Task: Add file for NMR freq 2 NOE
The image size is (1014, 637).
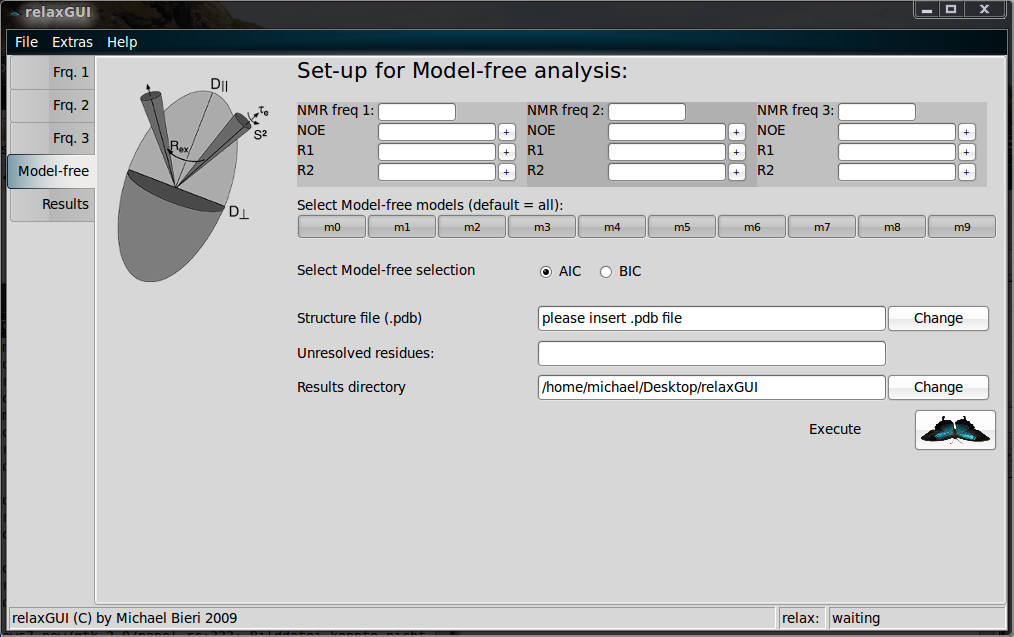Action: click(736, 132)
